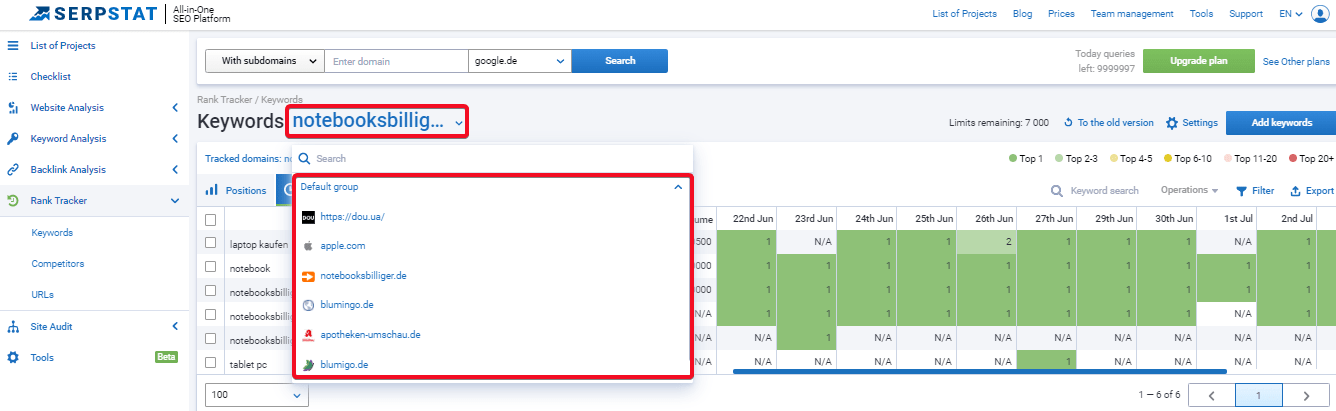Screen dimensions: 1336x411
Task: Toggle the select-all header checkbox
Action: coord(210,219)
